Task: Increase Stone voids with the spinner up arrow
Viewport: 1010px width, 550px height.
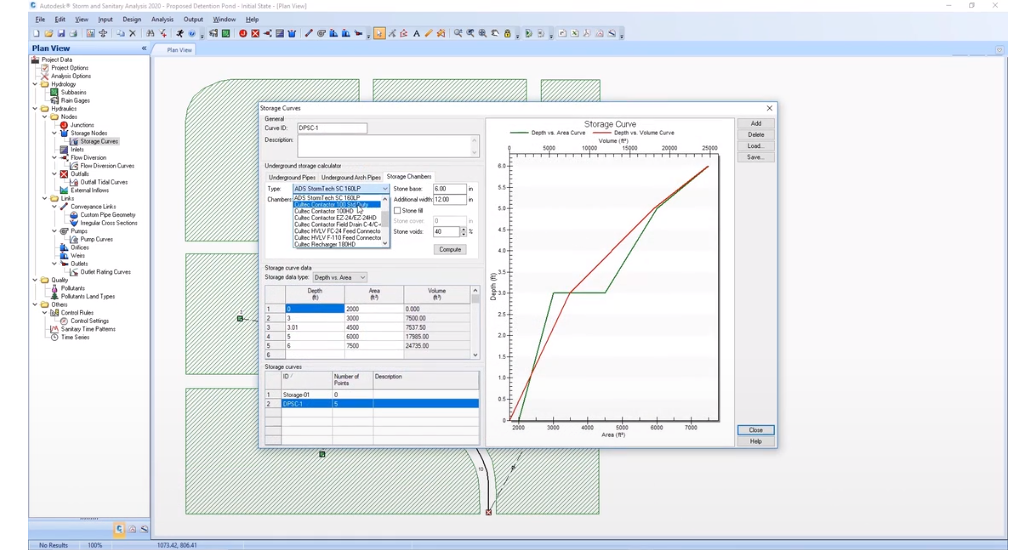Action: click(x=462, y=229)
